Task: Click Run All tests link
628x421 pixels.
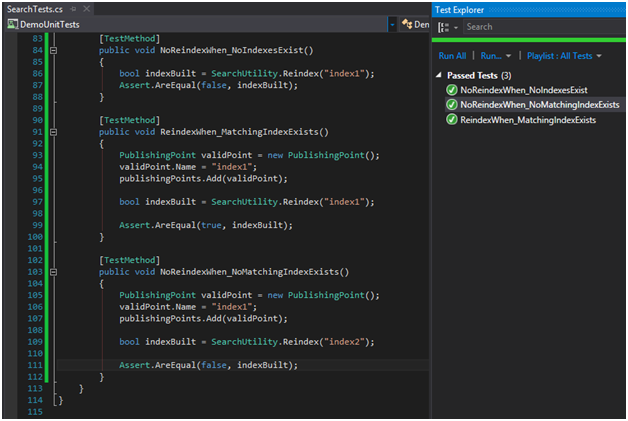Action: (x=452, y=56)
